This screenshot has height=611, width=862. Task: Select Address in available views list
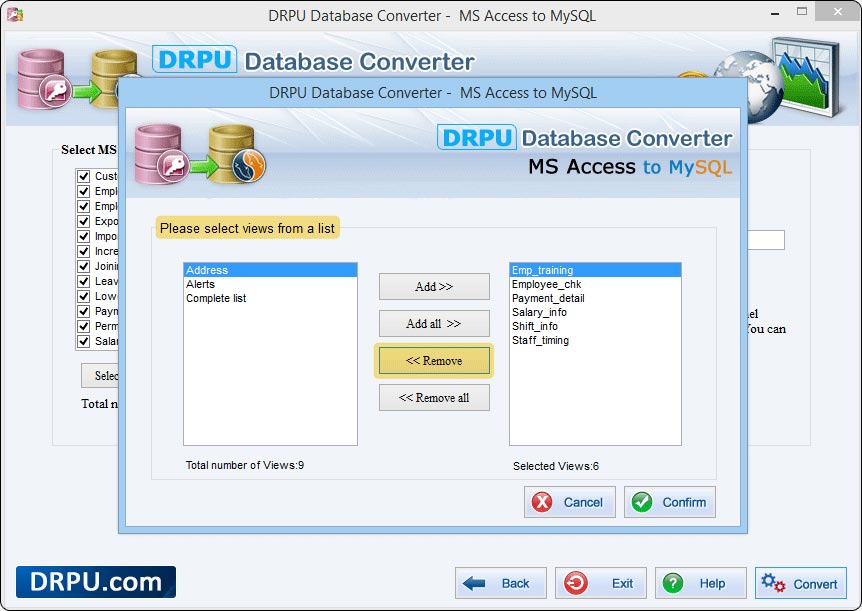(270, 270)
